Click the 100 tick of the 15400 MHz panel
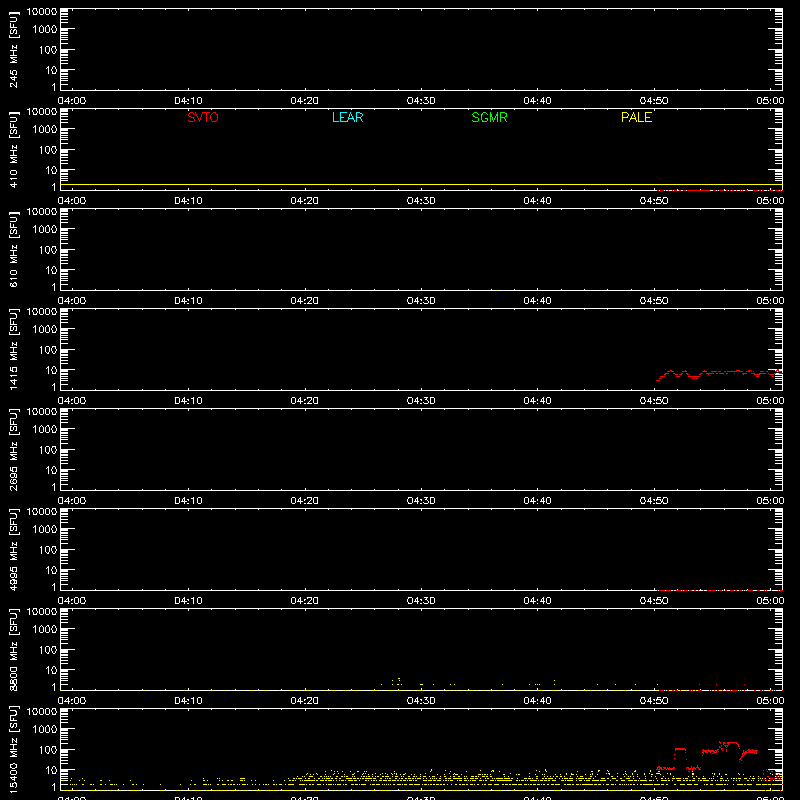 pos(48,750)
